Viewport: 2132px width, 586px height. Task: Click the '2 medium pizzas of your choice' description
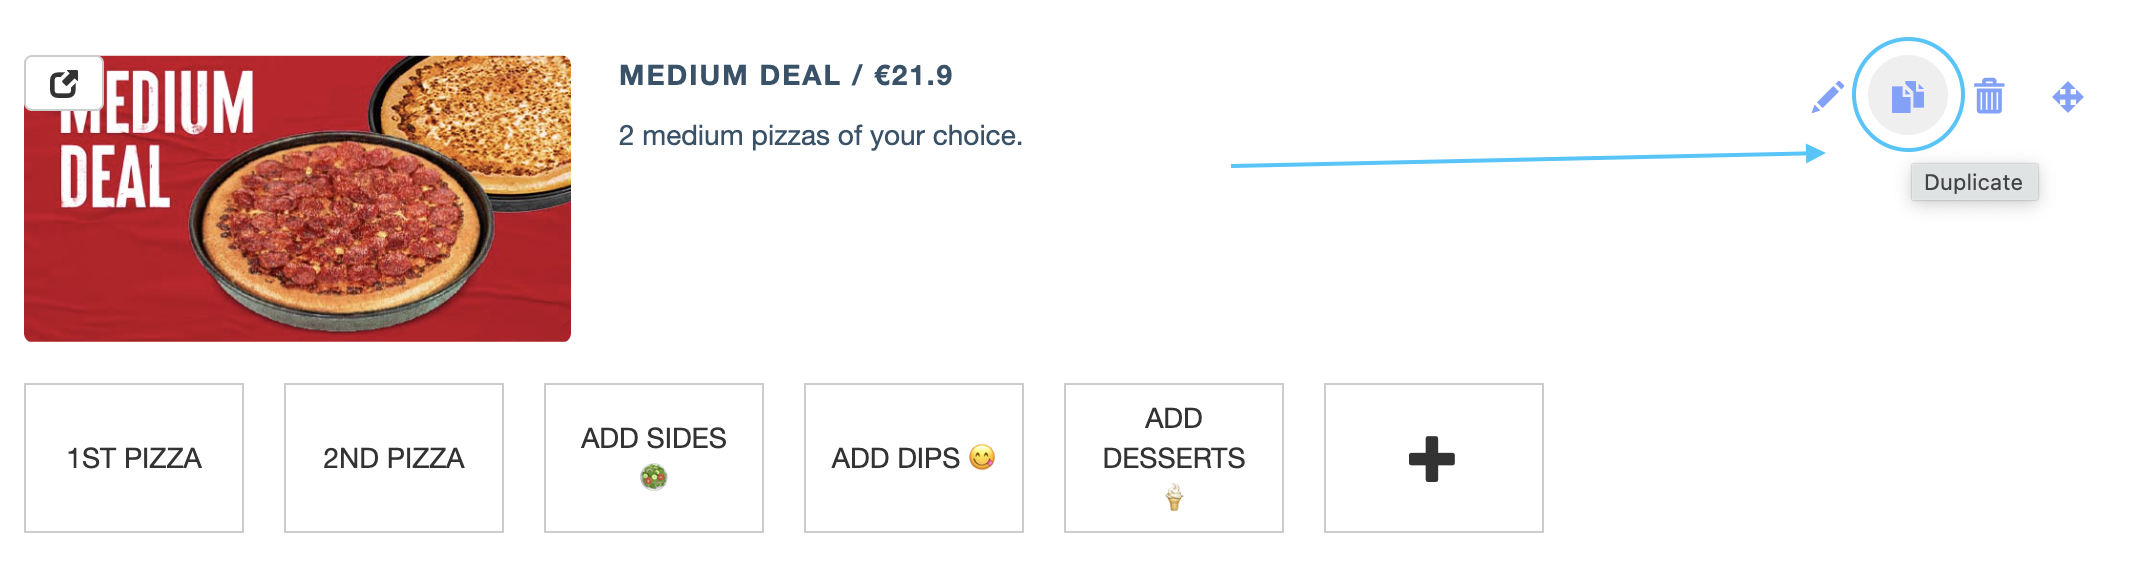tap(820, 135)
